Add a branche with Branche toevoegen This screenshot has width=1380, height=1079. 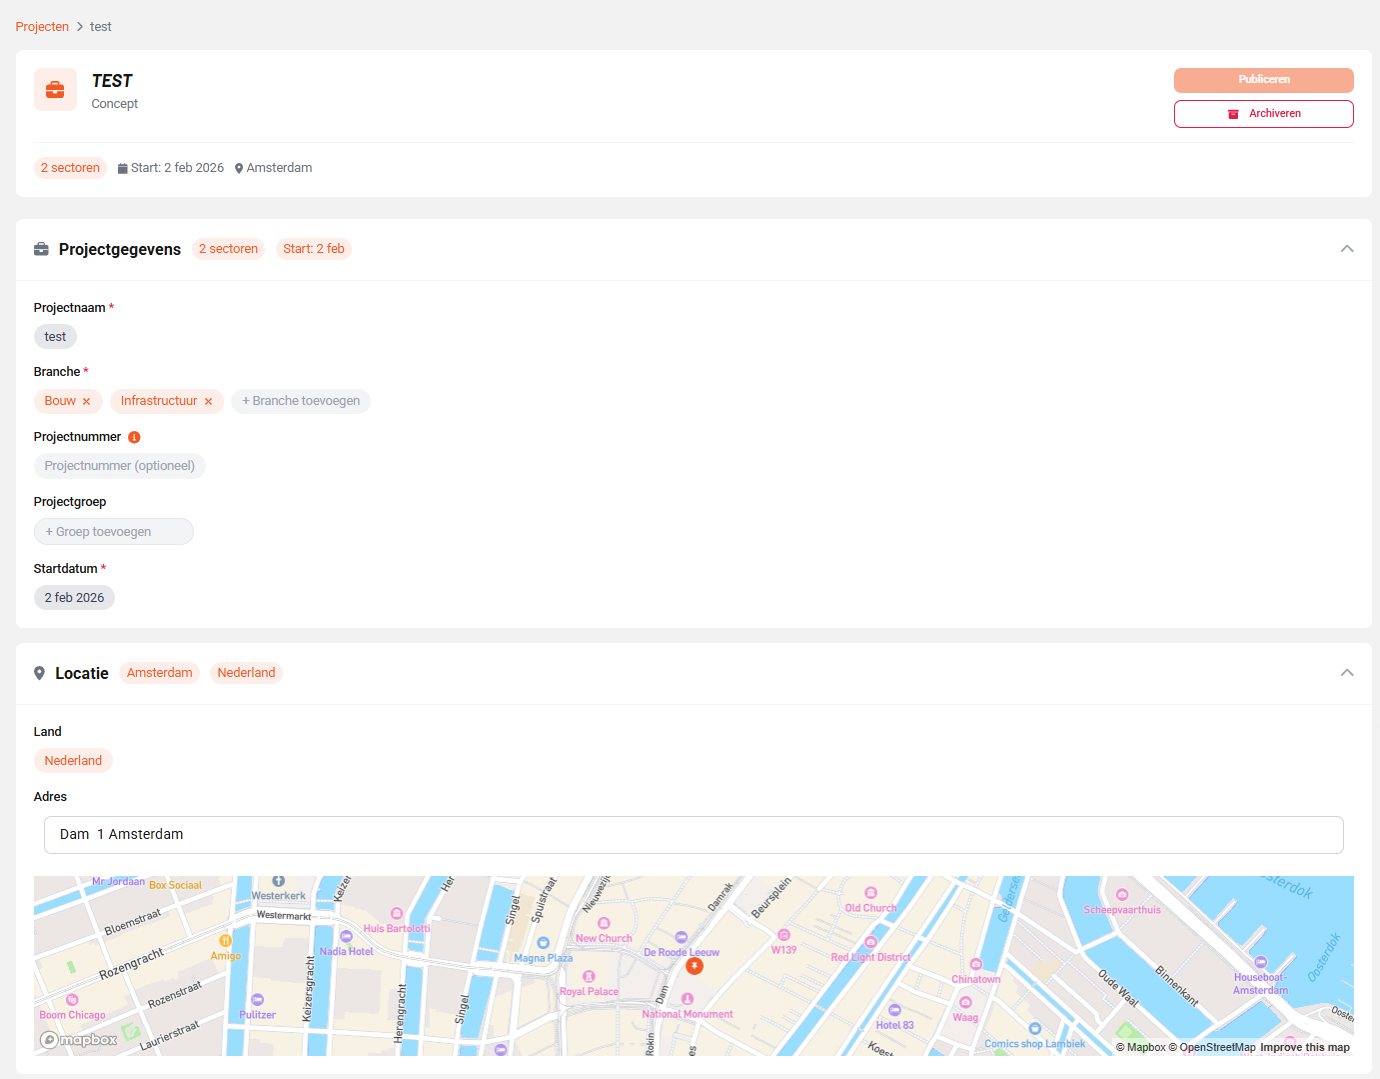point(301,401)
